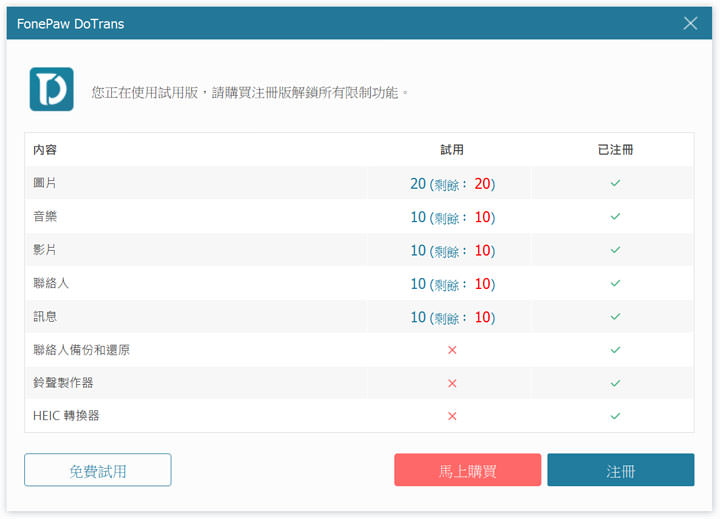Select the 內容 column header
The height and width of the screenshot is (519, 720).
[45, 150]
